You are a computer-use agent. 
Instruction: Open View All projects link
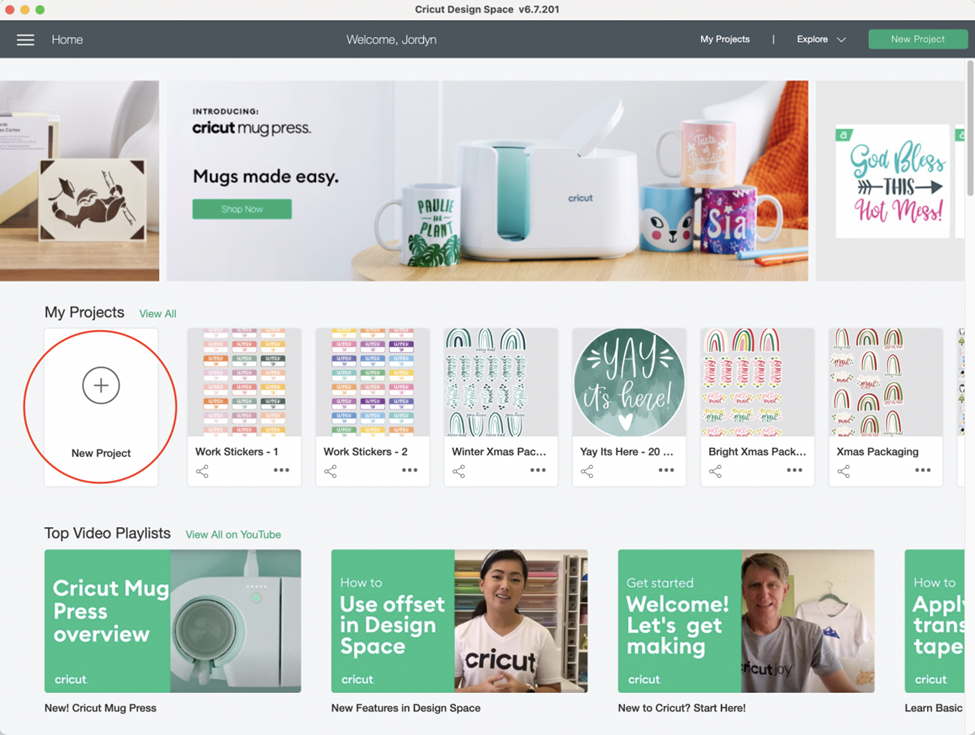[158, 314]
